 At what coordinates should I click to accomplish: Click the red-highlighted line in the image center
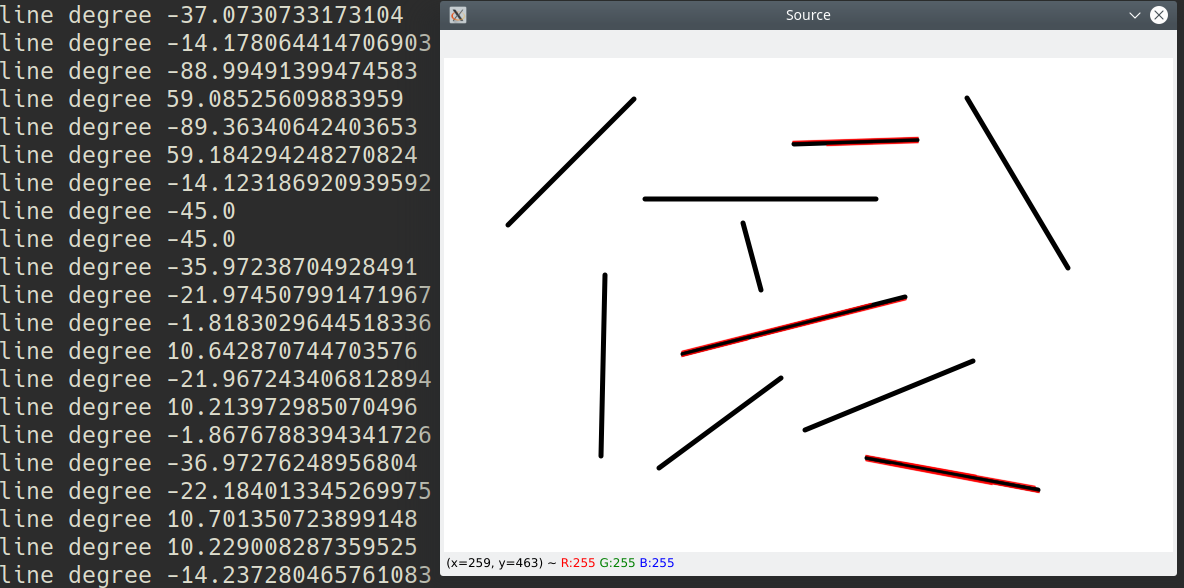pos(794,325)
